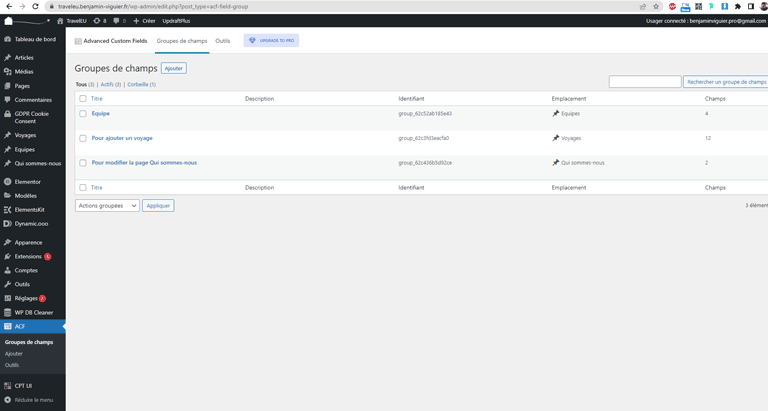Click the Ajouter button beside the heading
The image size is (768, 411).
coord(174,68)
